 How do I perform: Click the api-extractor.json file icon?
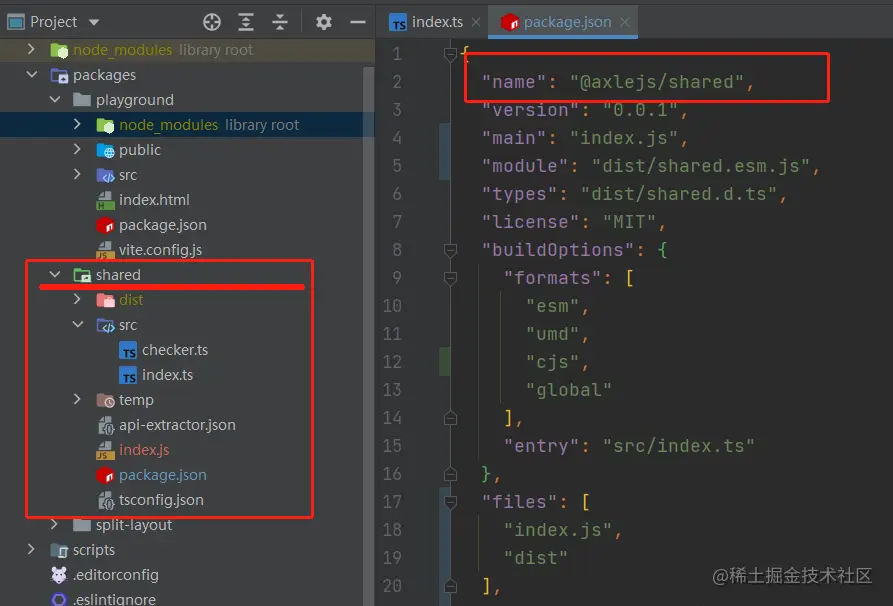[x=106, y=425]
